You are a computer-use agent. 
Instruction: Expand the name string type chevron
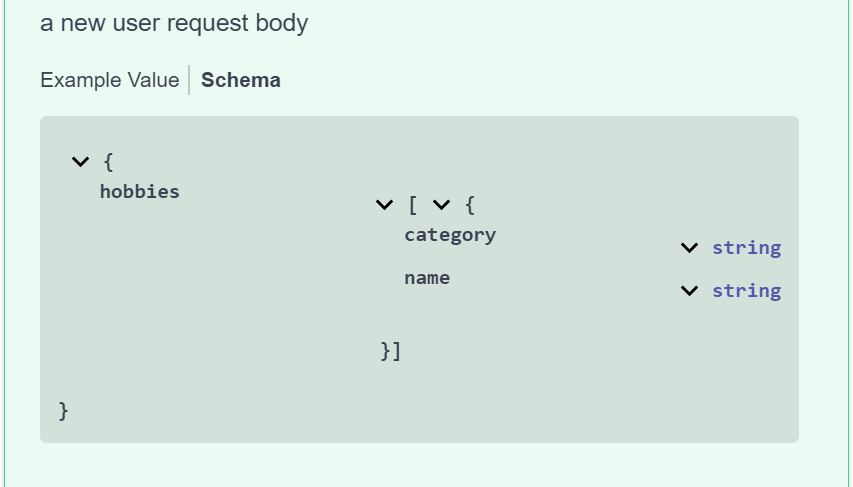(689, 291)
